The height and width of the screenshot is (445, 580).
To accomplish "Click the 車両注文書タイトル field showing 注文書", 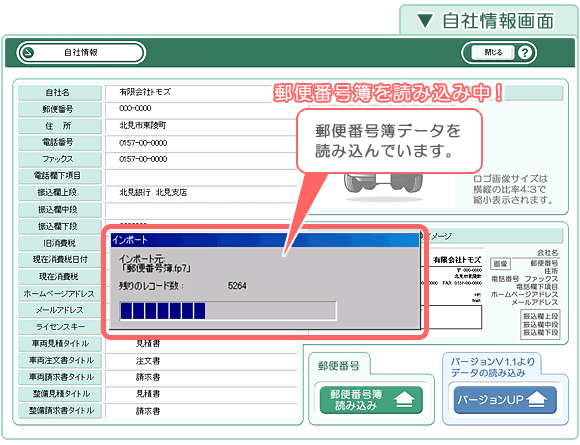I will [x=202, y=361].
